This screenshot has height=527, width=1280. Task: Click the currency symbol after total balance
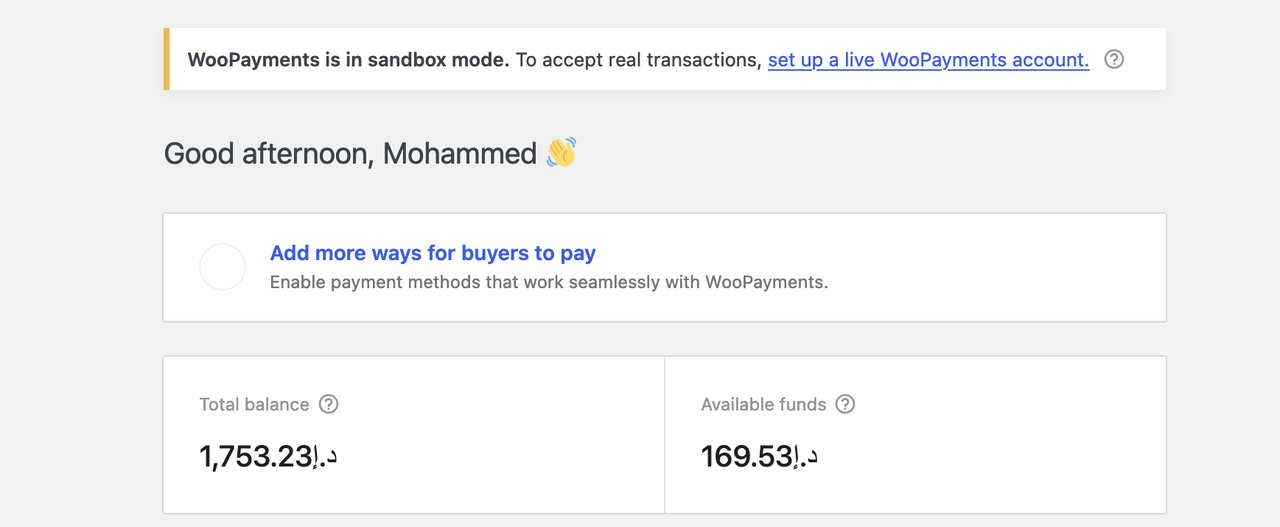point(326,457)
